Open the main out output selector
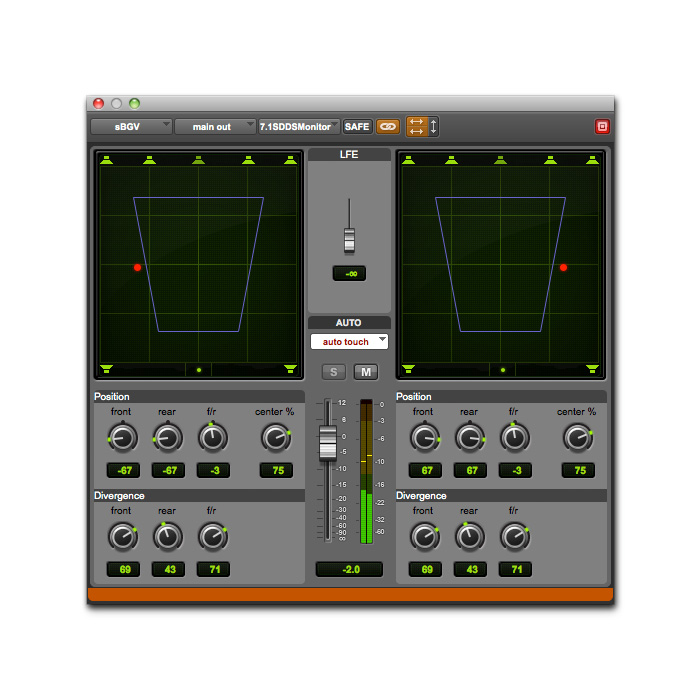Viewport: 700px width, 700px height. 215,127
